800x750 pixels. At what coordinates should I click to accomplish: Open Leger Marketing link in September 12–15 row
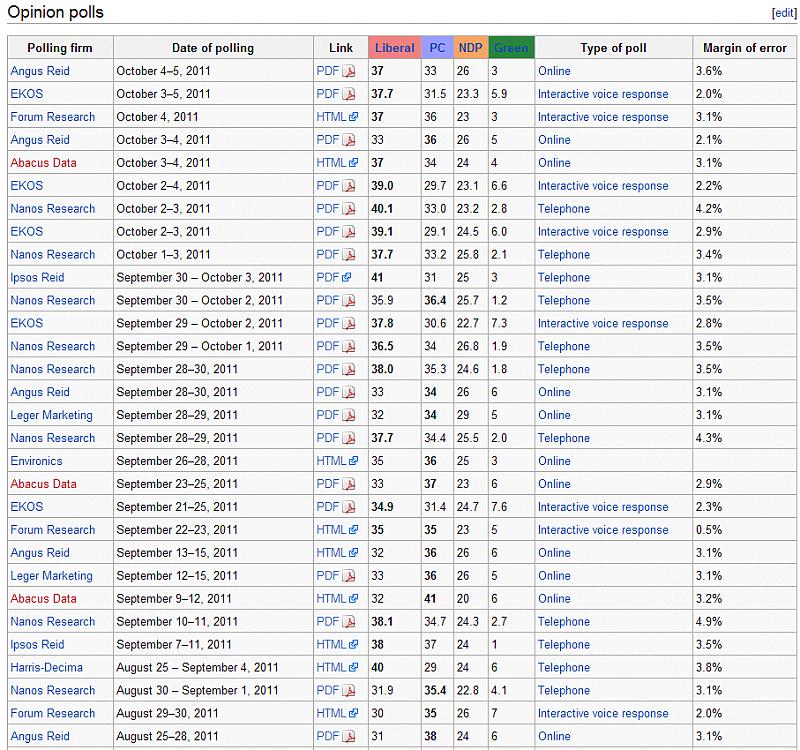coord(51,576)
